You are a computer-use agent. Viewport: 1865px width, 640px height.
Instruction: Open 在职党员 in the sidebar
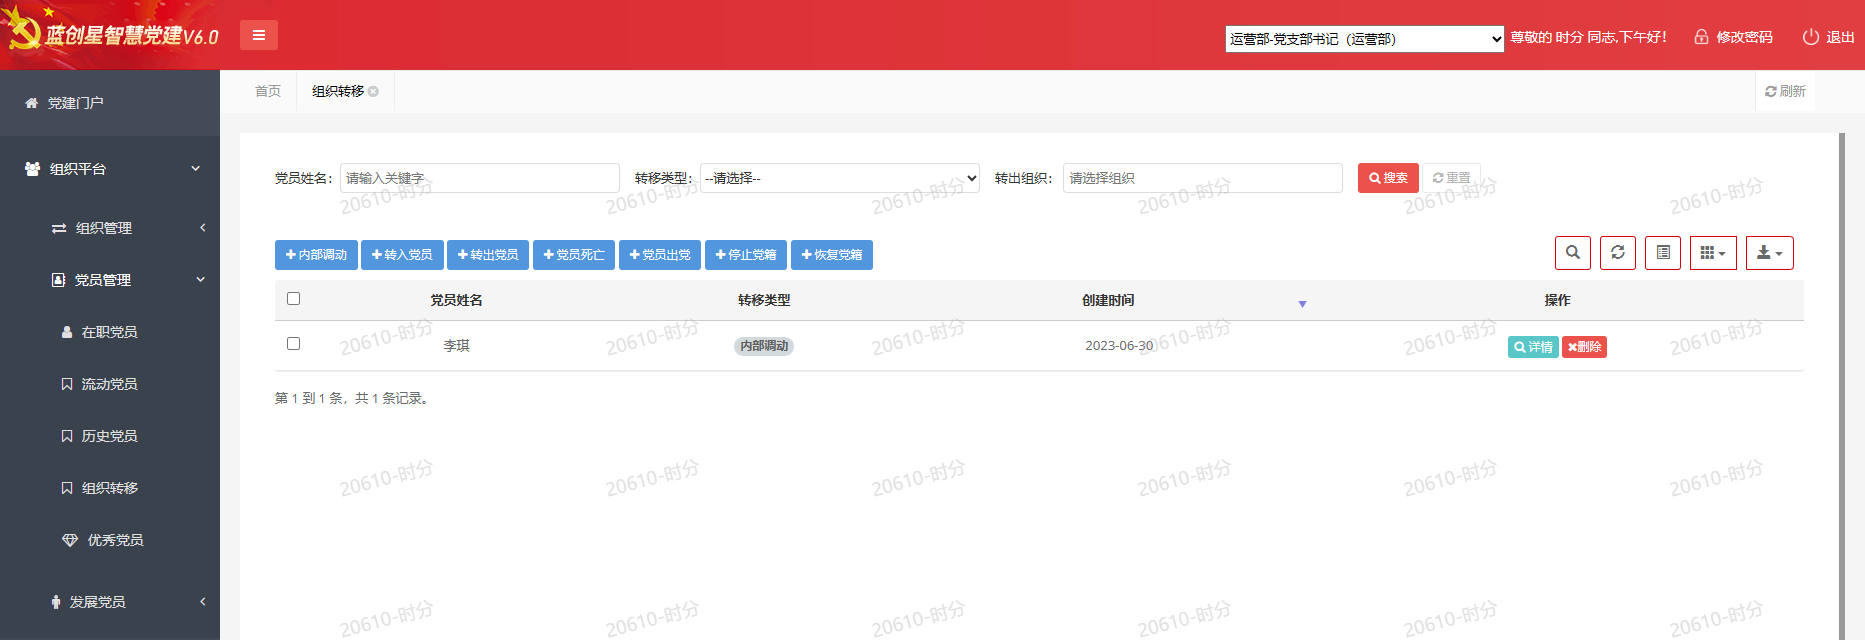(x=110, y=332)
